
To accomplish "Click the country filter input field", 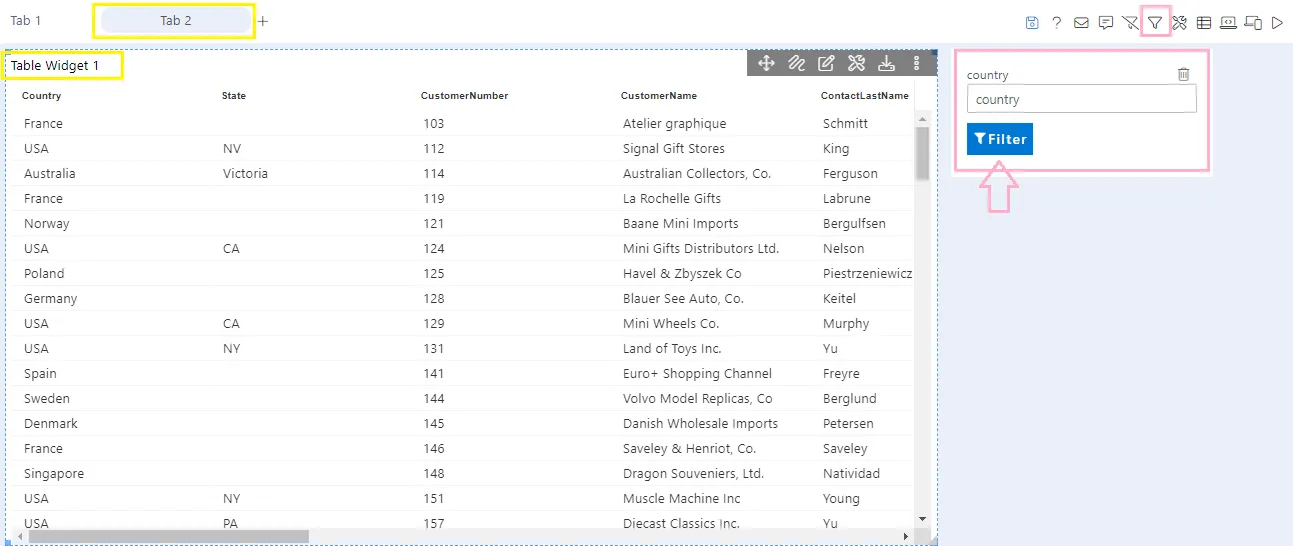I will [1081, 99].
